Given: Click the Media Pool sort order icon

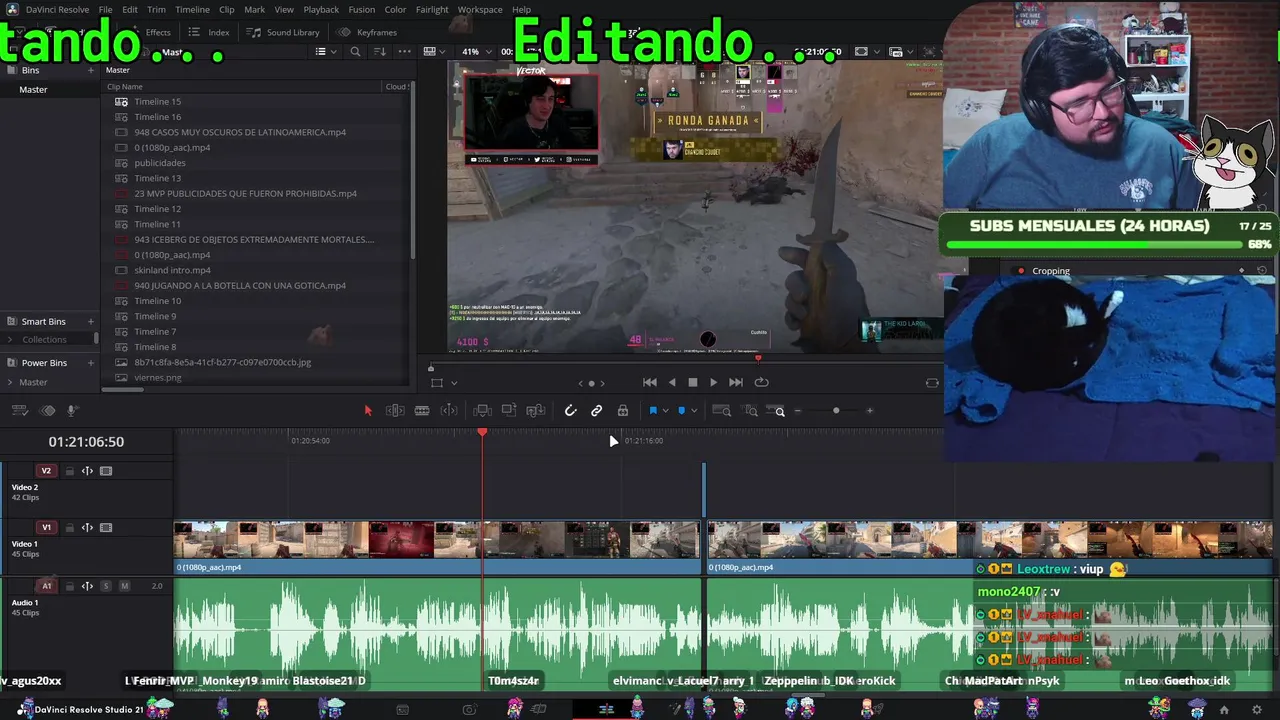Looking at the screenshot, I should click(x=380, y=52).
